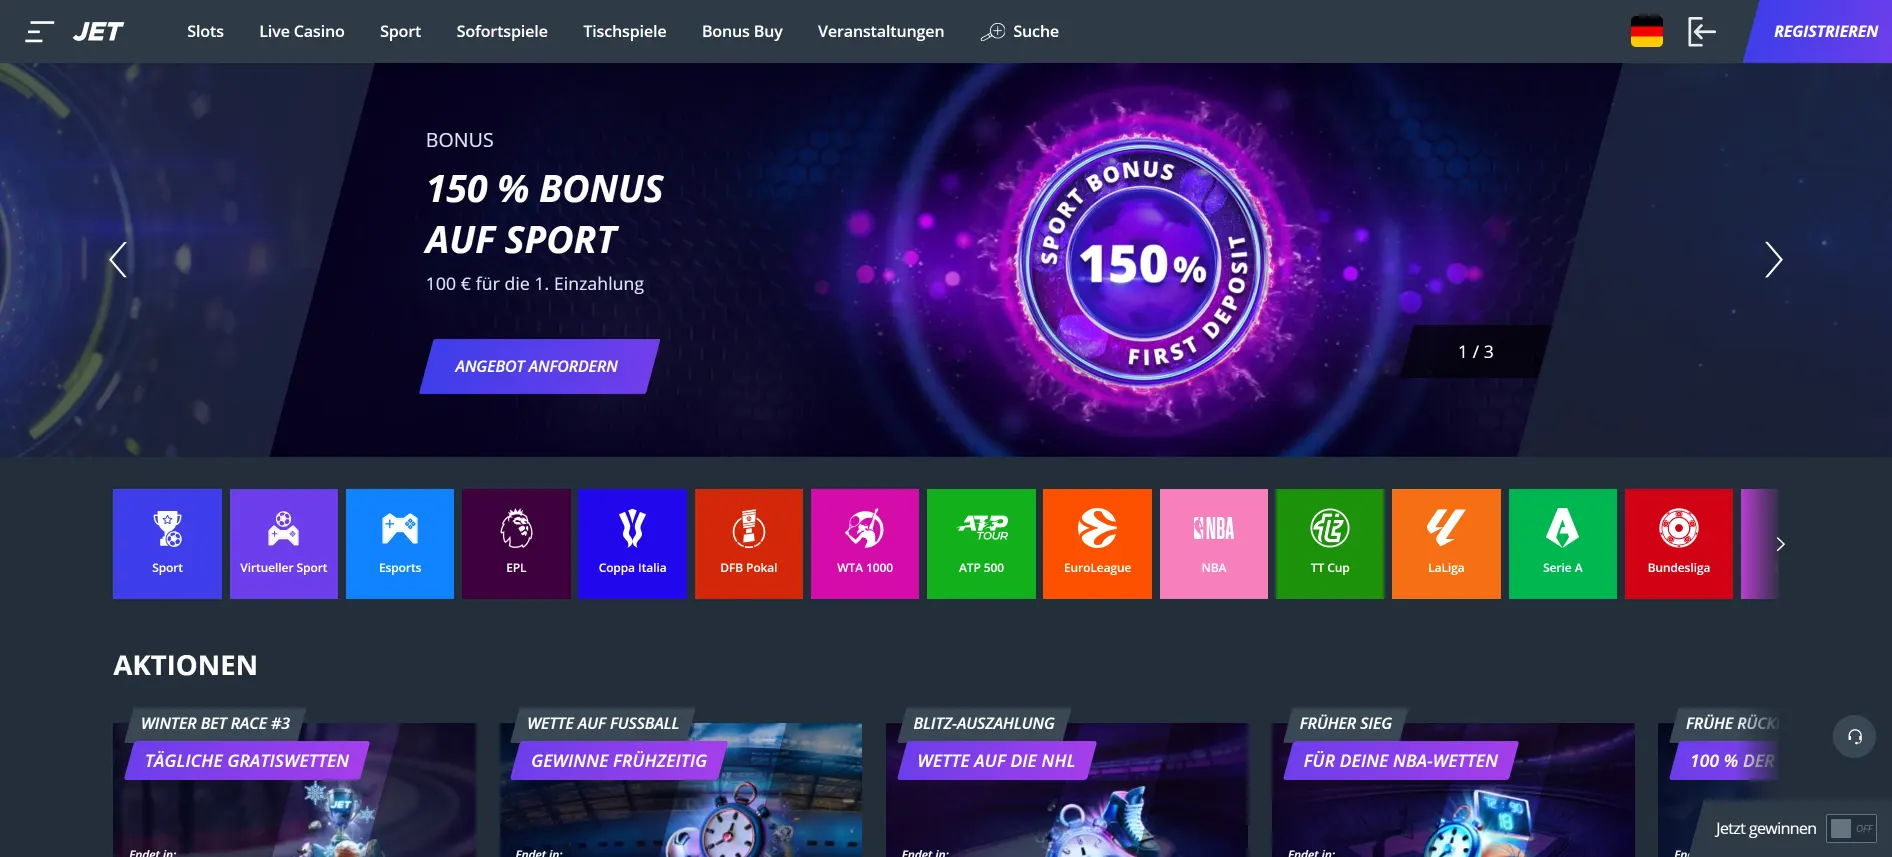Open German flag language selector
Image resolution: width=1892 pixels, height=857 pixels.
coord(1647,32)
